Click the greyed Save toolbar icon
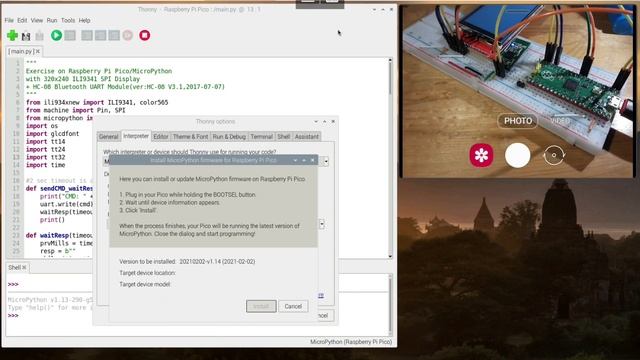This screenshot has width=640, height=360. (x=40, y=36)
